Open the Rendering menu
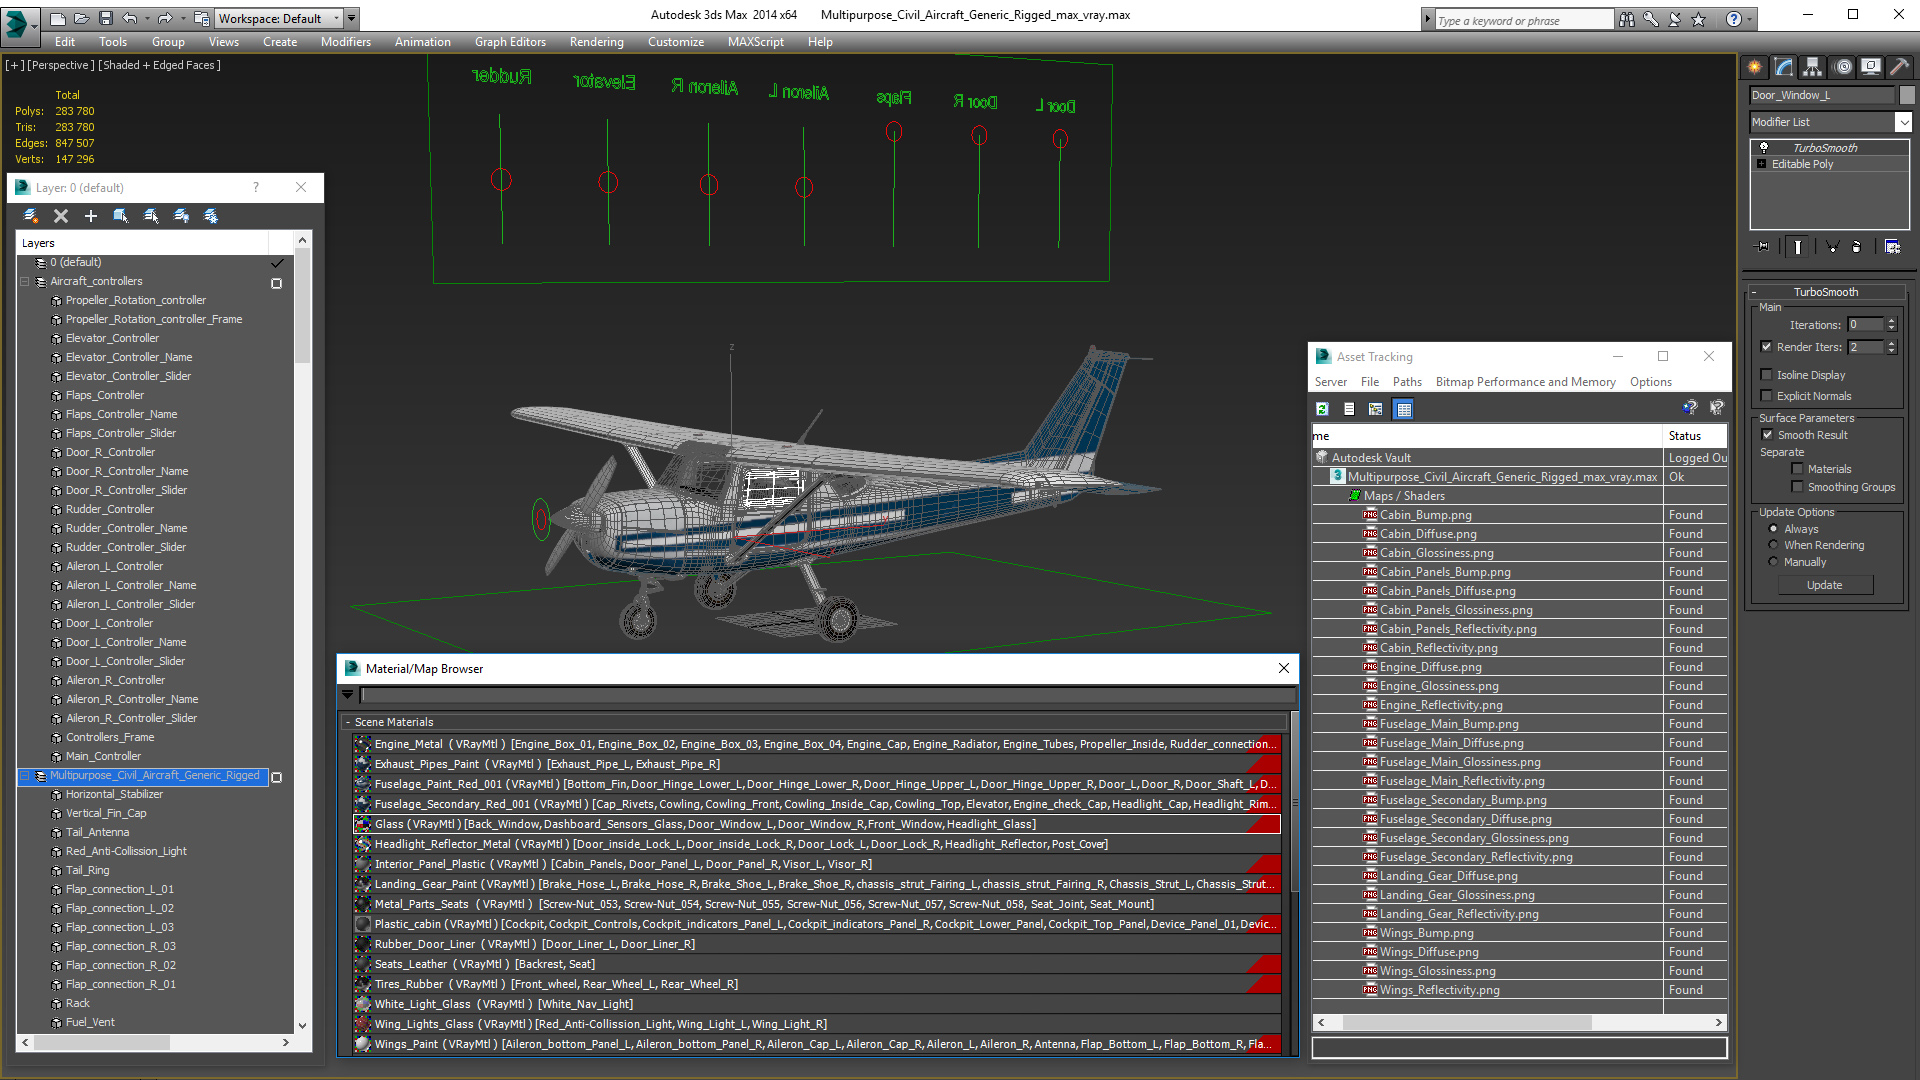 coord(597,42)
